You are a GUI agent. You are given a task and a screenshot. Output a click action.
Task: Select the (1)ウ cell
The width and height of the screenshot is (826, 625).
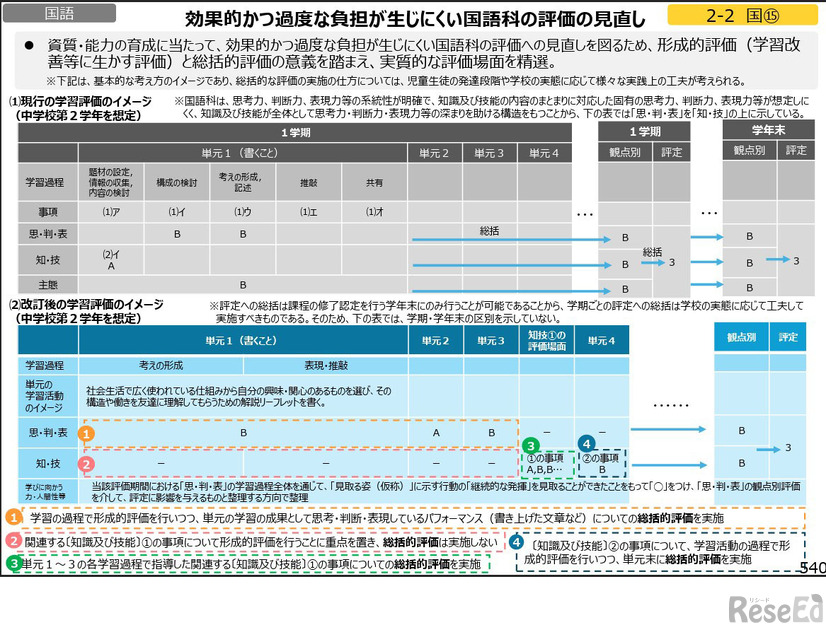(243, 212)
